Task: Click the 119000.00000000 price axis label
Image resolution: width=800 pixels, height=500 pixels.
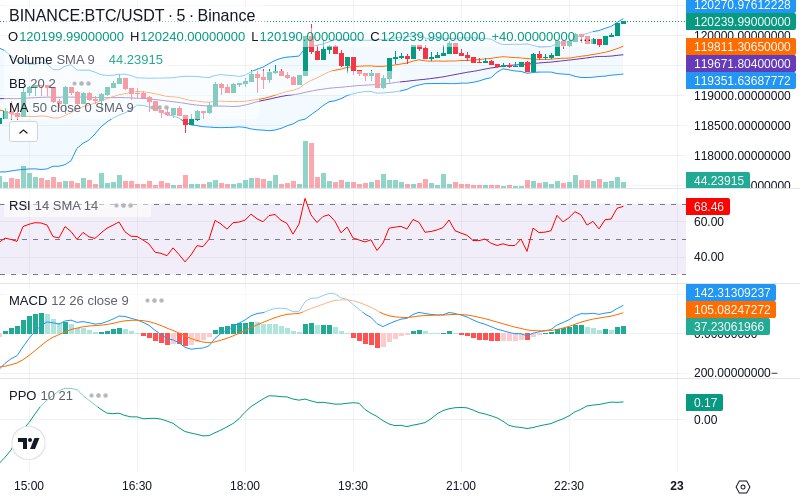Action: pyautogui.click(x=742, y=96)
